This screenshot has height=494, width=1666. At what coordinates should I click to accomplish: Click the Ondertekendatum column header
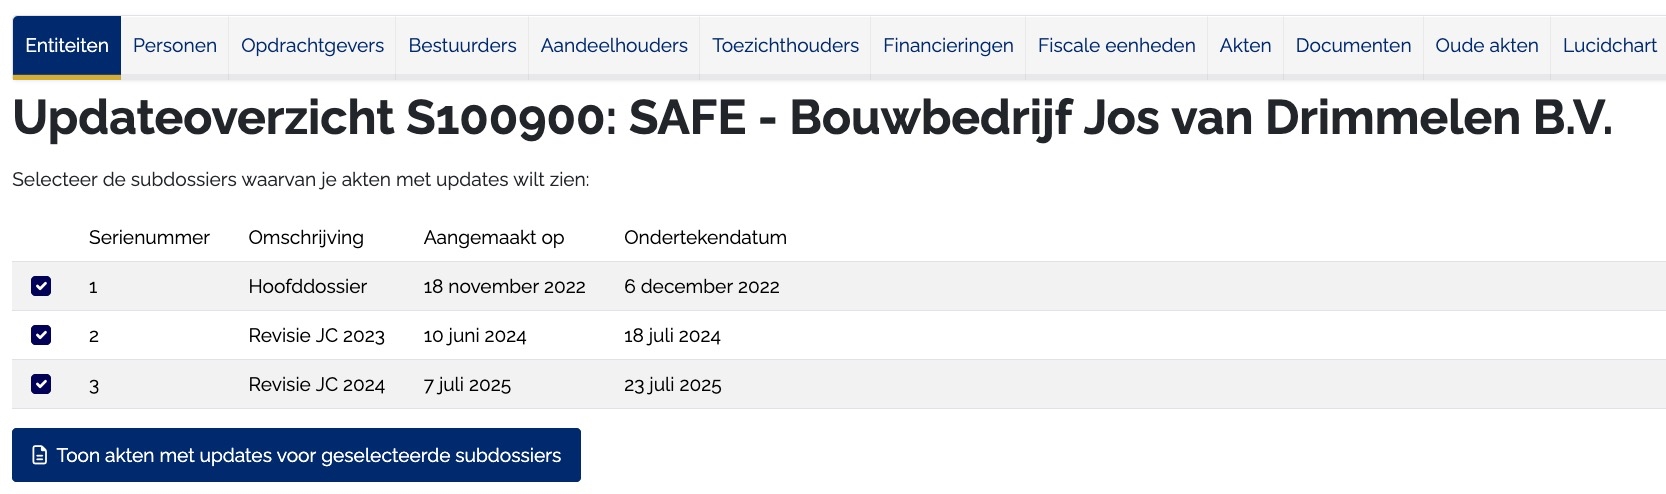tap(705, 238)
